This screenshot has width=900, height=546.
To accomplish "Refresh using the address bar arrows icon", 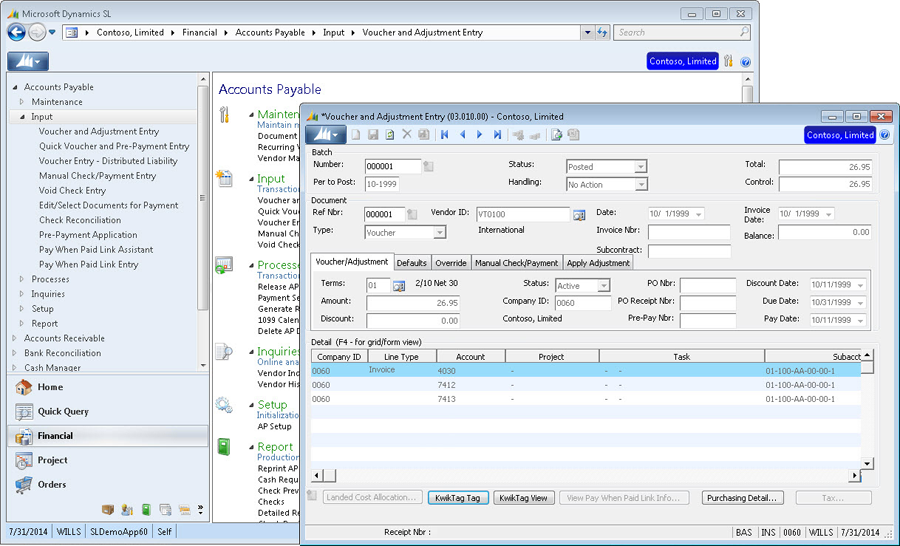I will tap(602, 32).
